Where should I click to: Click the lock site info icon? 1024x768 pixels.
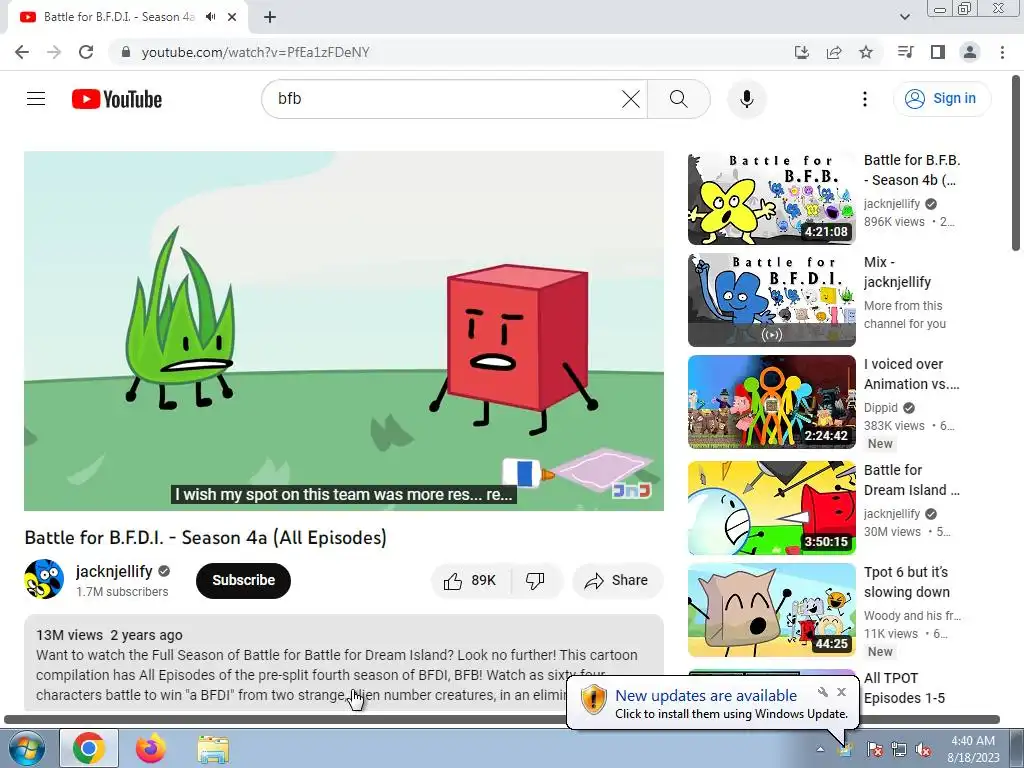pos(126,52)
